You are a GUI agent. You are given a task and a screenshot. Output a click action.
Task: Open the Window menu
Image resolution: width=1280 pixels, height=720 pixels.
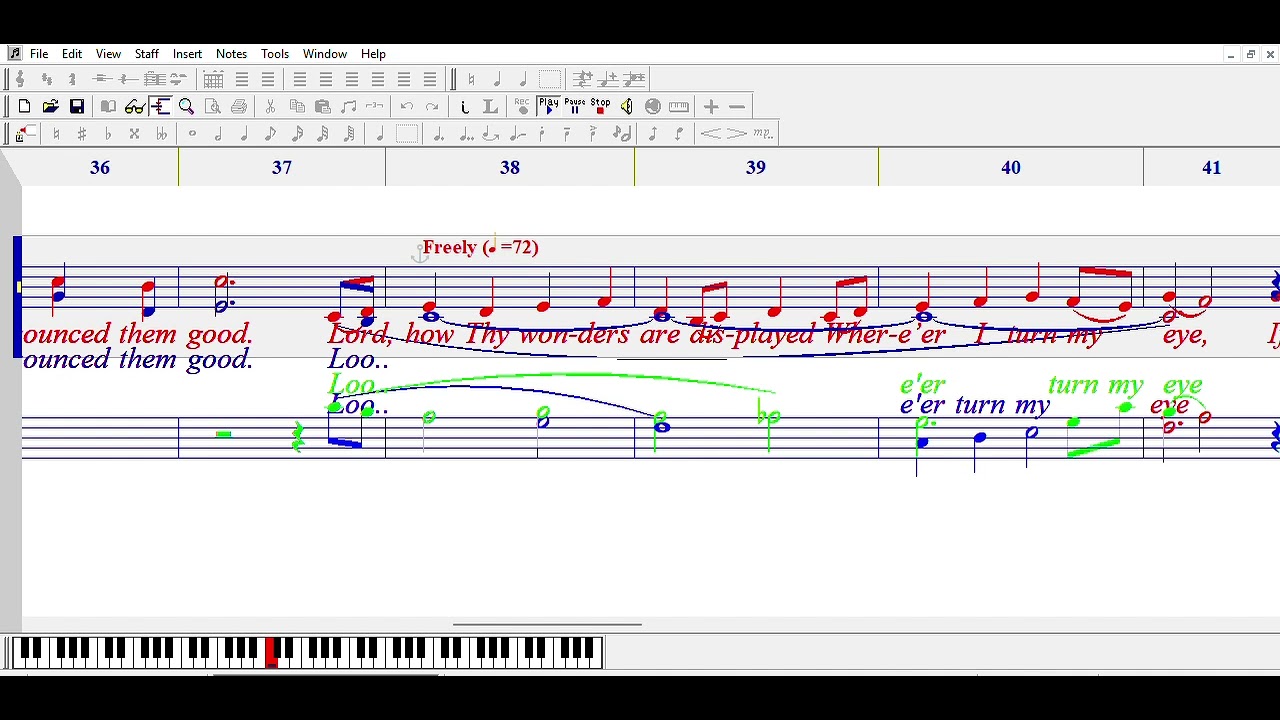tap(325, 54)
